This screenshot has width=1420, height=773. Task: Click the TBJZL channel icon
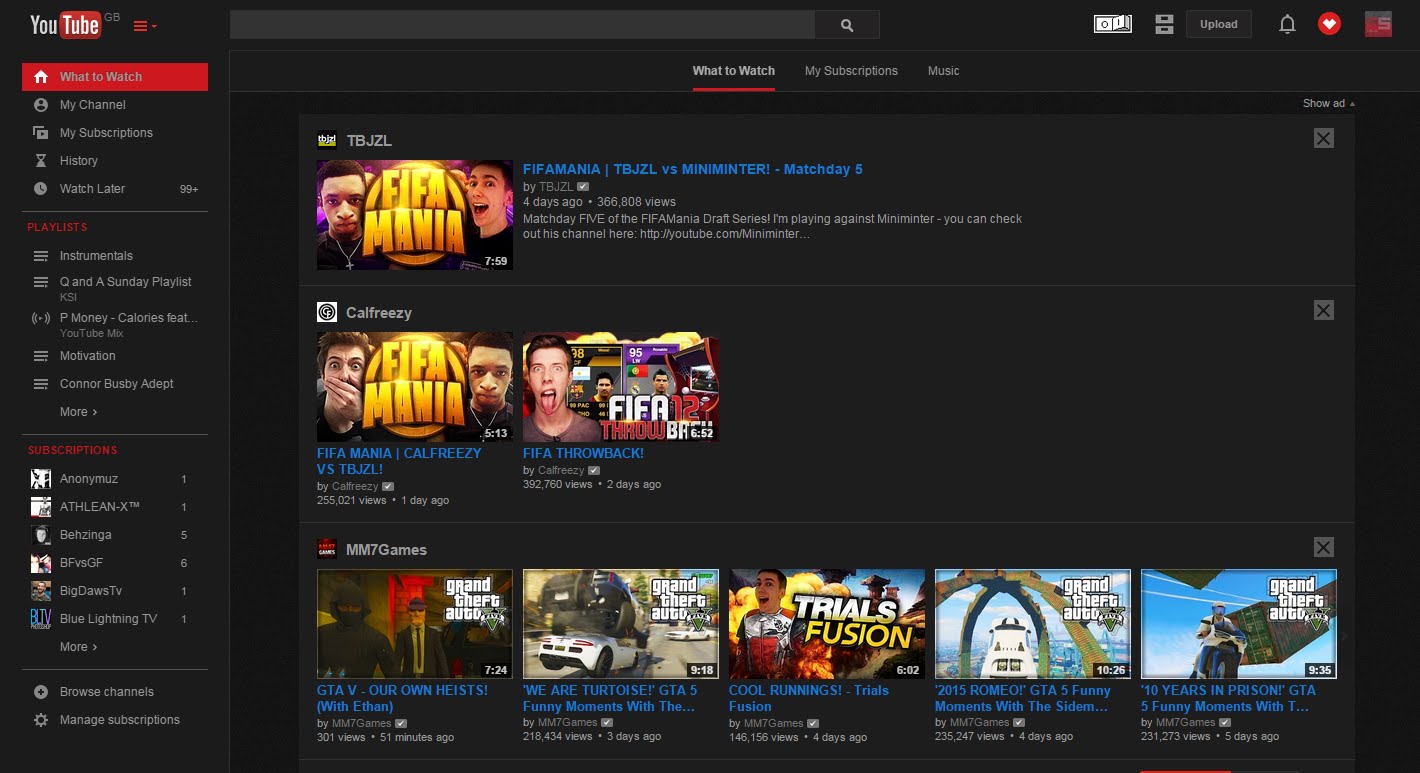[x=327, y=140]
